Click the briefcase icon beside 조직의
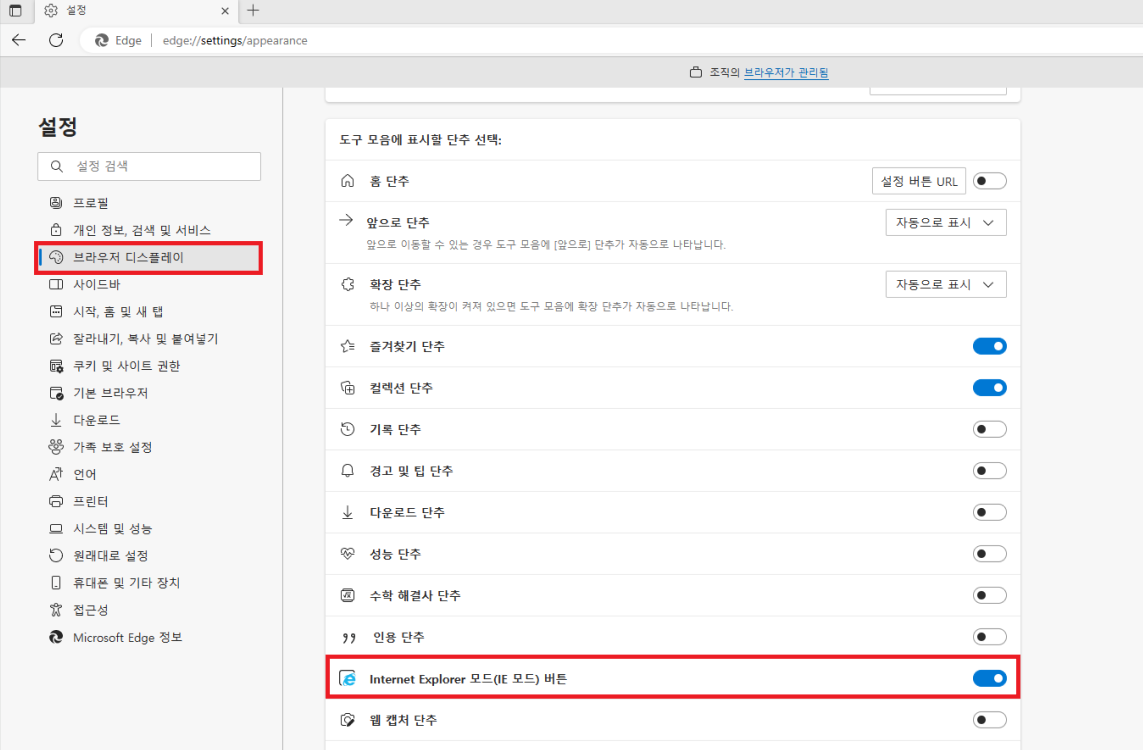Image resolution: width=1143 pixels, height=750 pixels. click(696, 72)
